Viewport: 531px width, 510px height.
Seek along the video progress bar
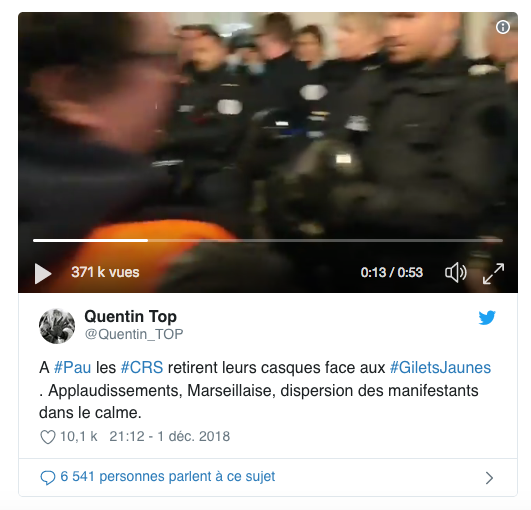coord(268,240)
